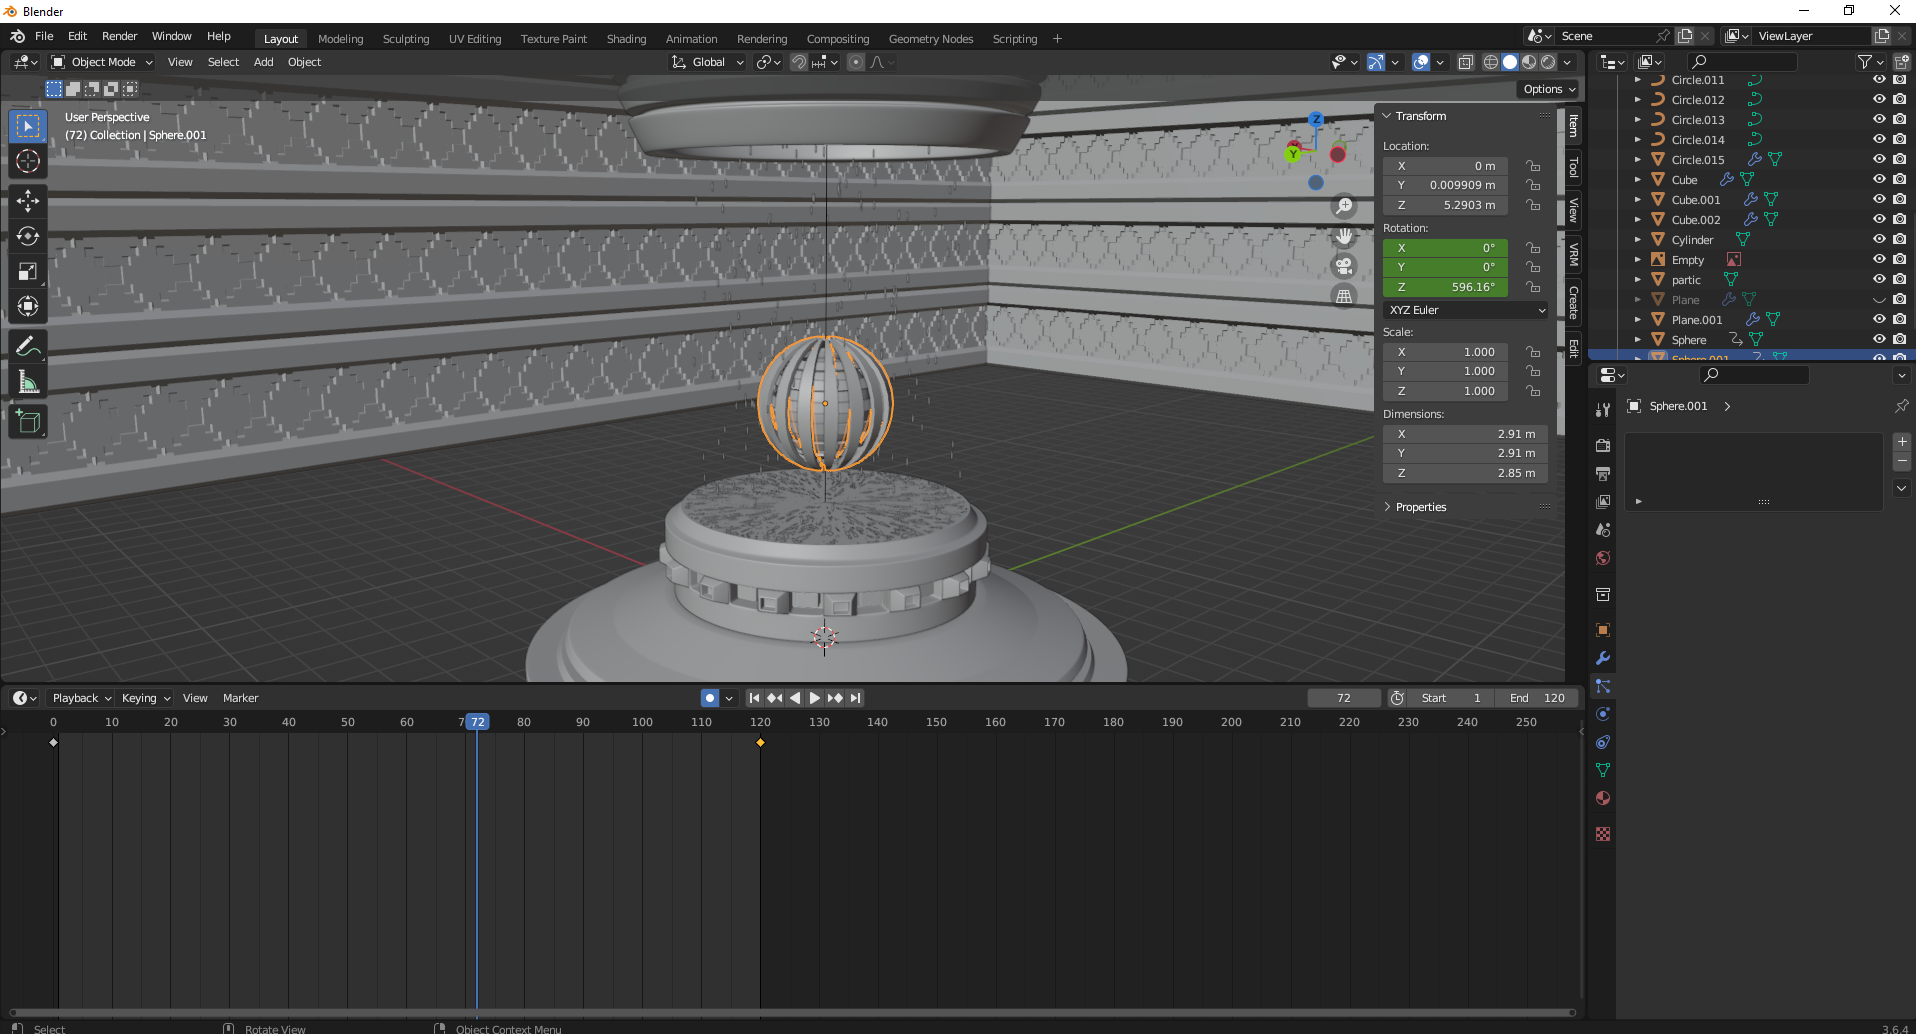Click the Z rotation value field
Screen dimensions: 1916x1034
1445,287
